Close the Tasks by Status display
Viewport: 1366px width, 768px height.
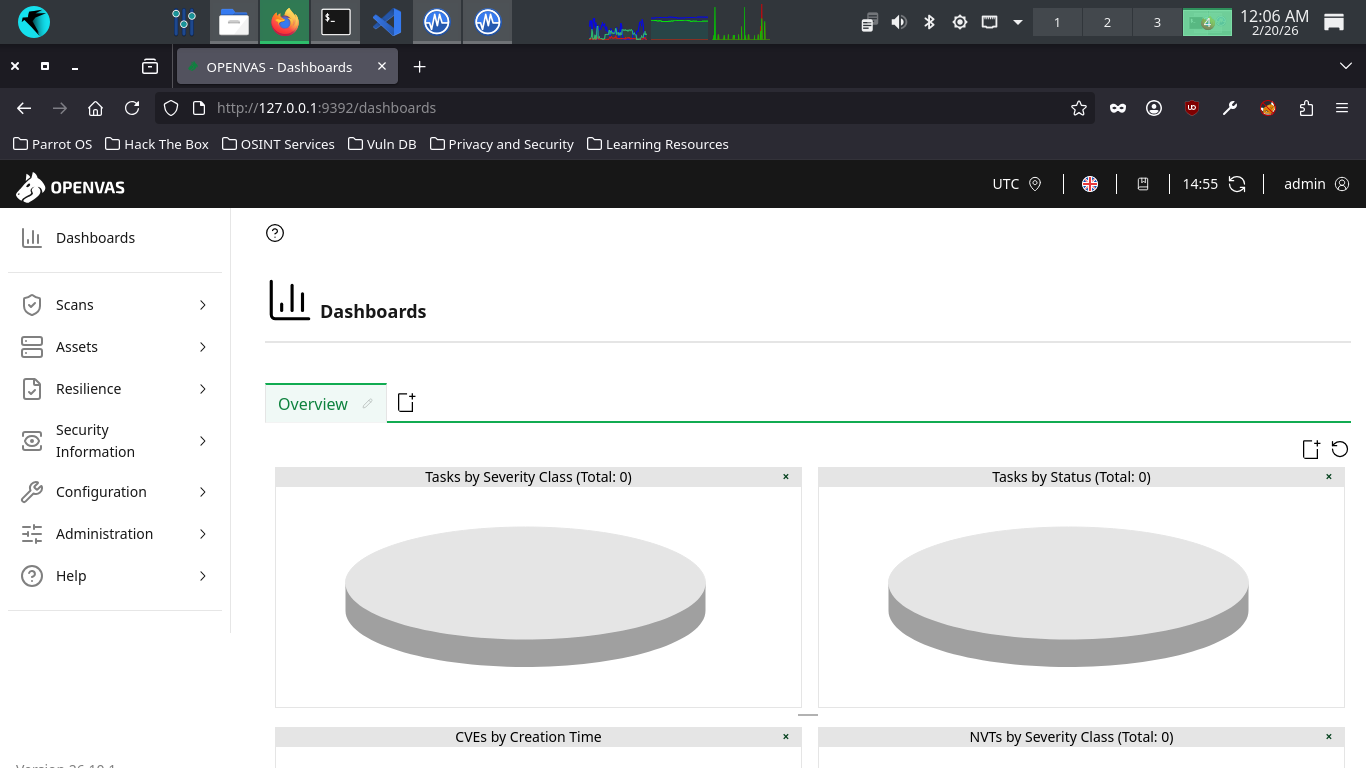1329,477
